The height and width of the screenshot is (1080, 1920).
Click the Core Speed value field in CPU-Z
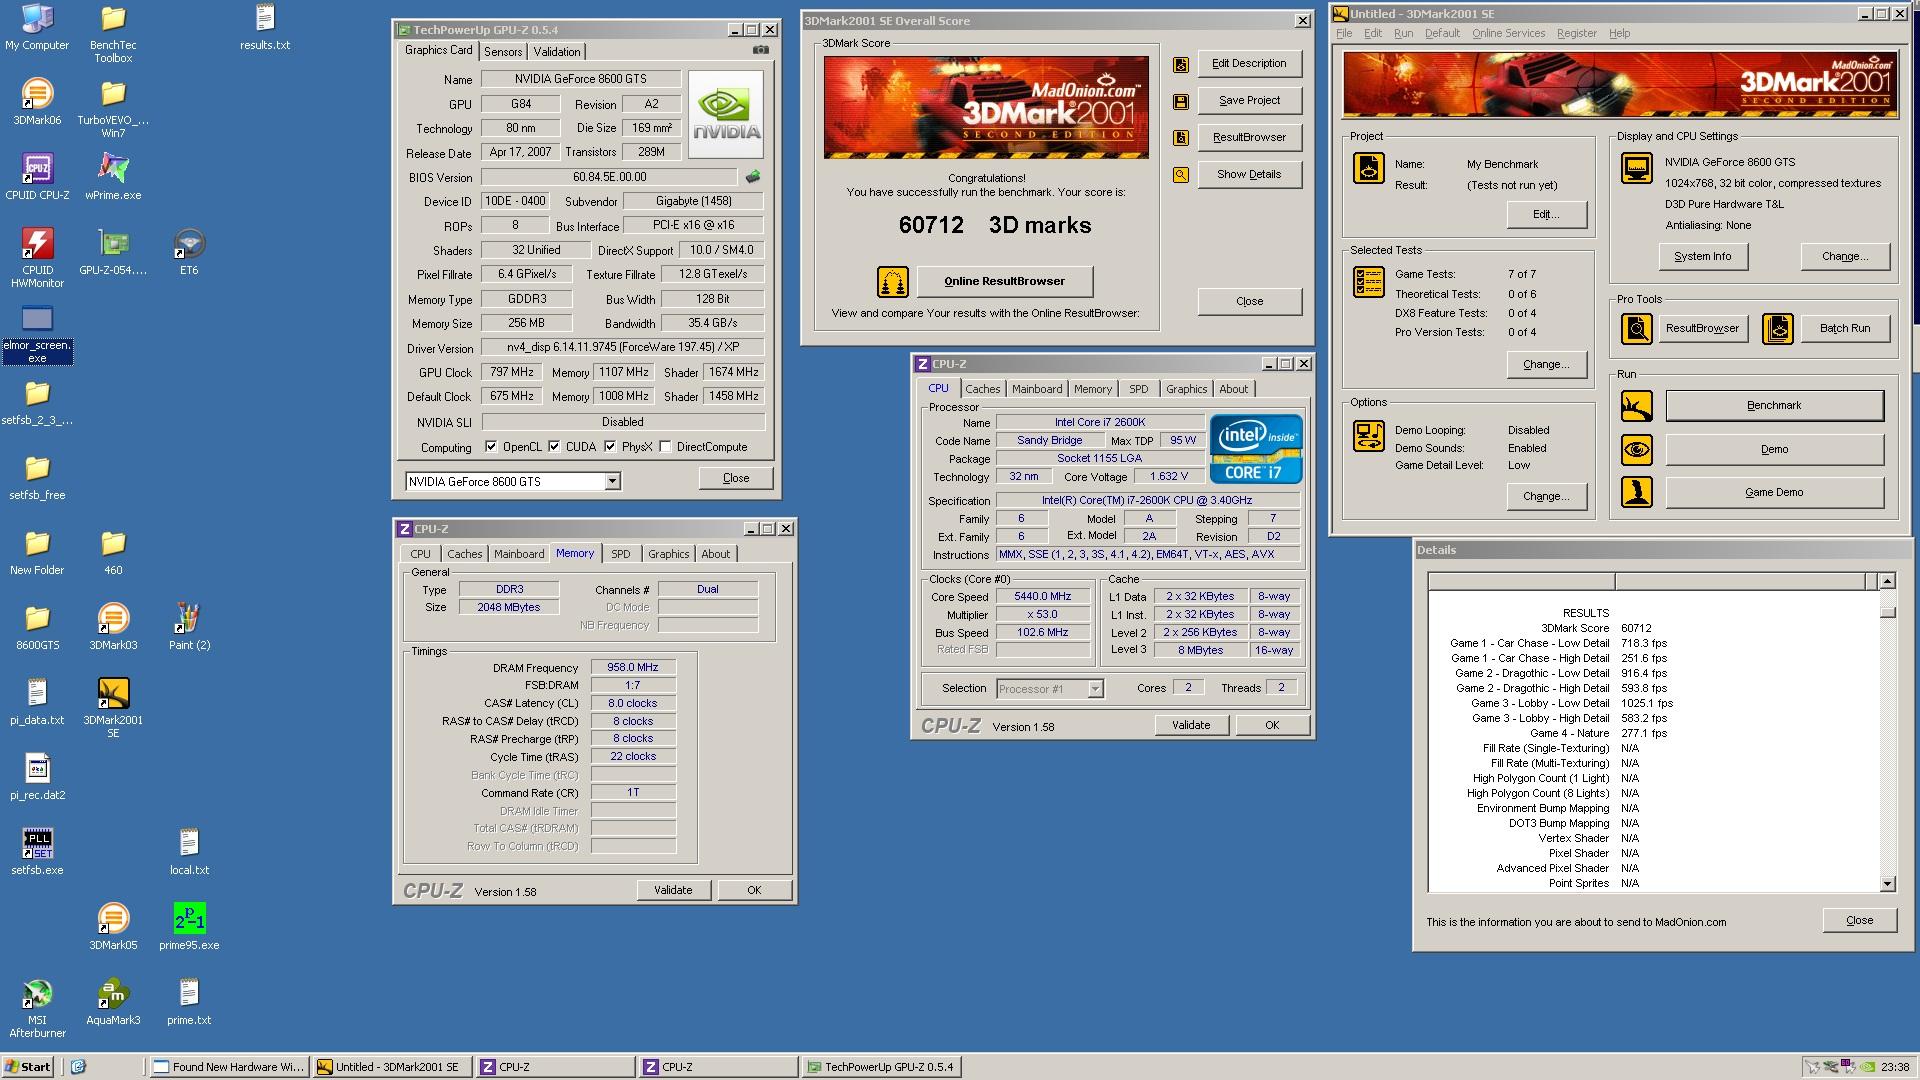pos(1042,597)
